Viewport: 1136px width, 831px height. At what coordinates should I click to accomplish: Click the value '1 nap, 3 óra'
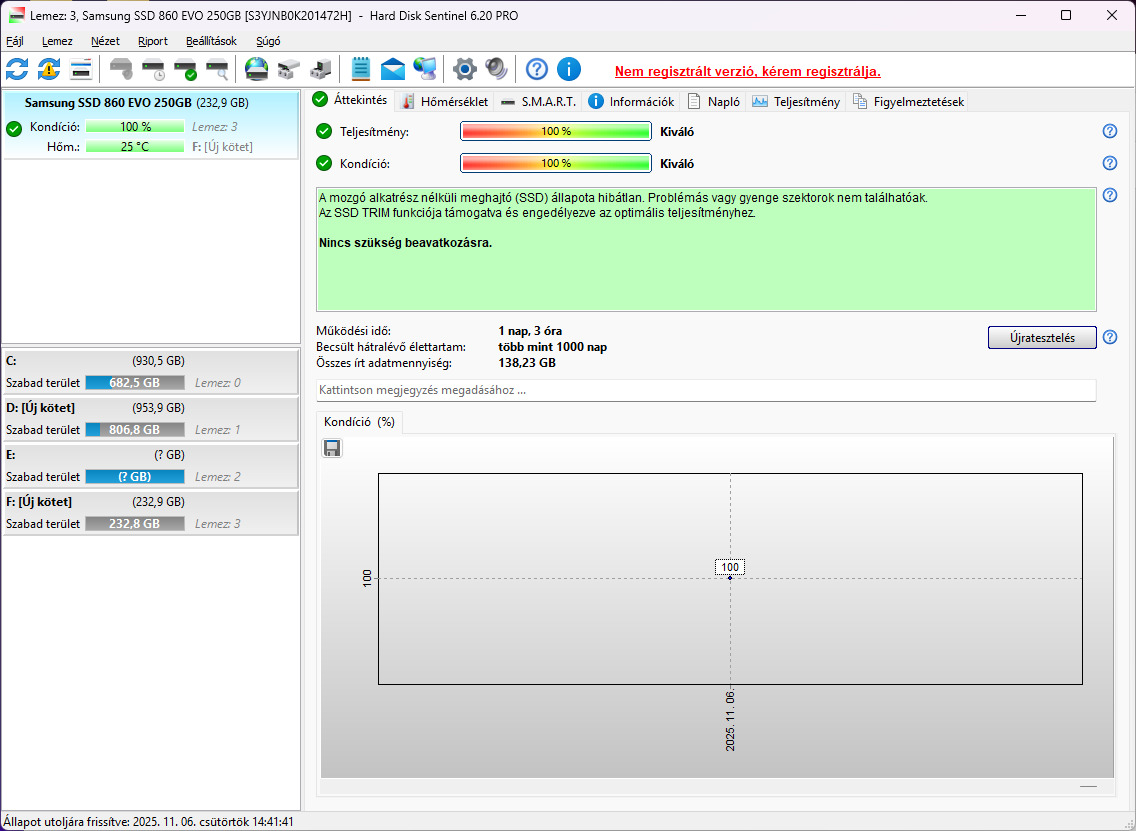(x=530, y=331)
